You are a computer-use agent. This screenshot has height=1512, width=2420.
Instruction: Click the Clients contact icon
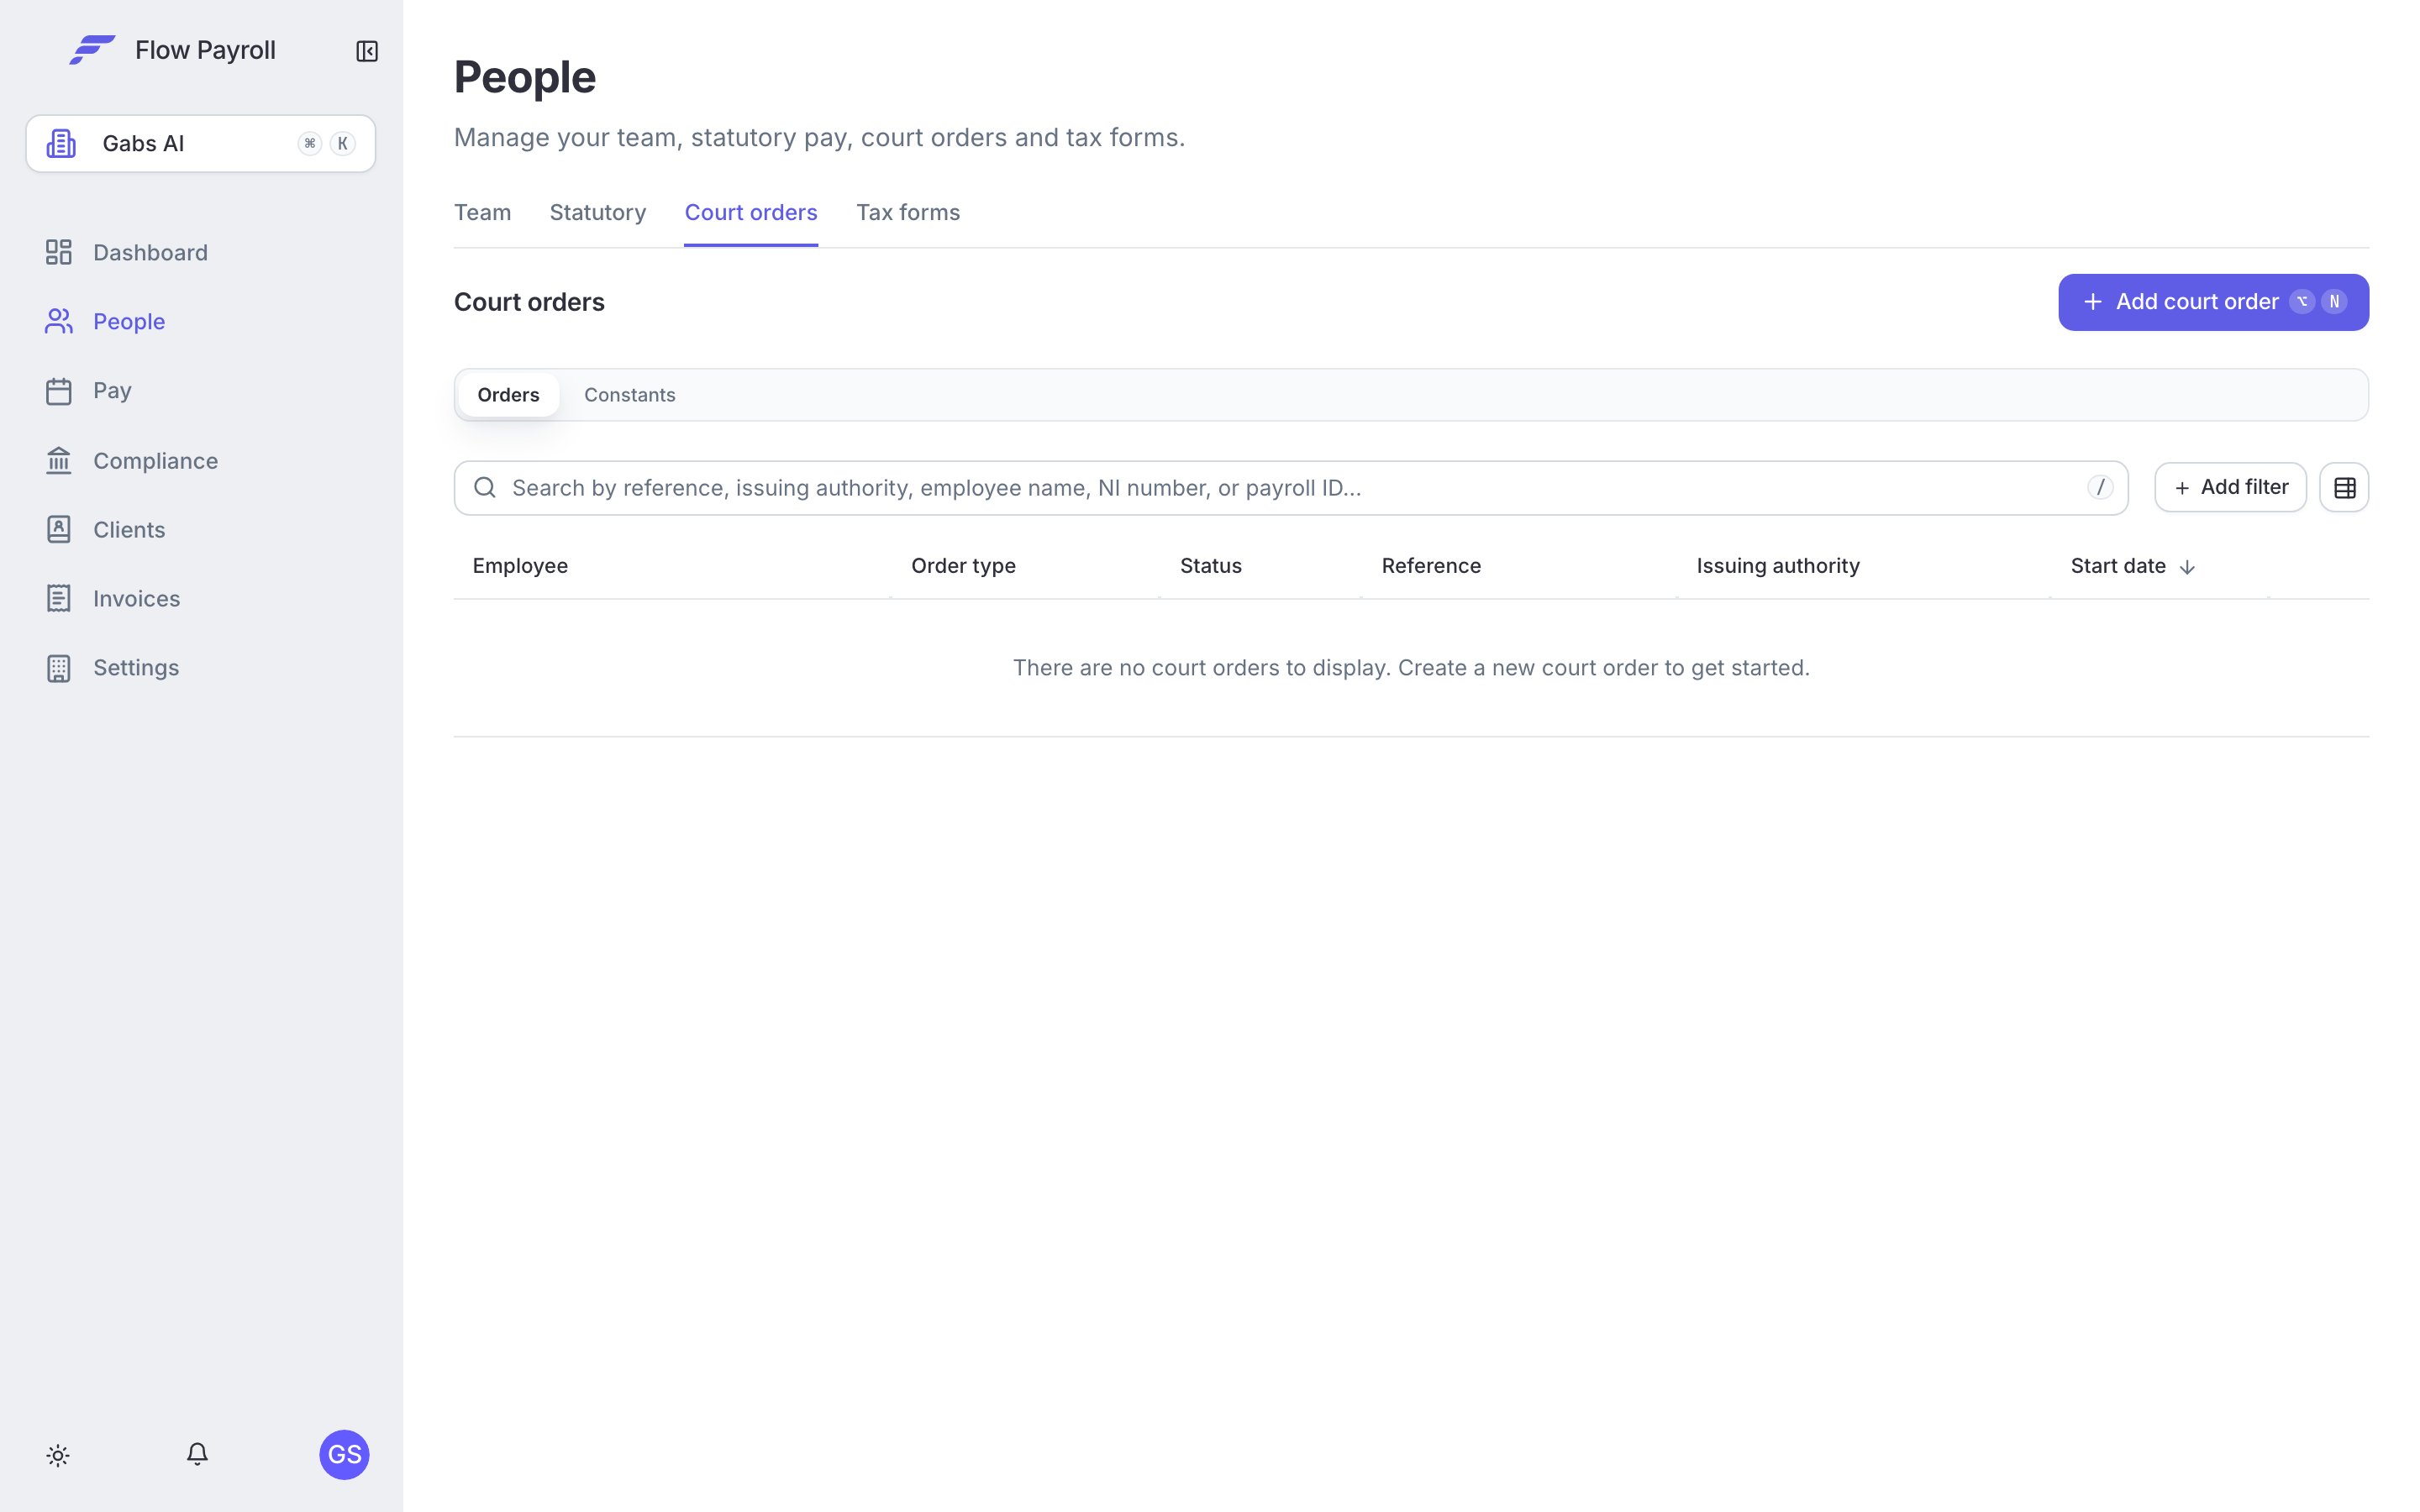tap(59, 529)
